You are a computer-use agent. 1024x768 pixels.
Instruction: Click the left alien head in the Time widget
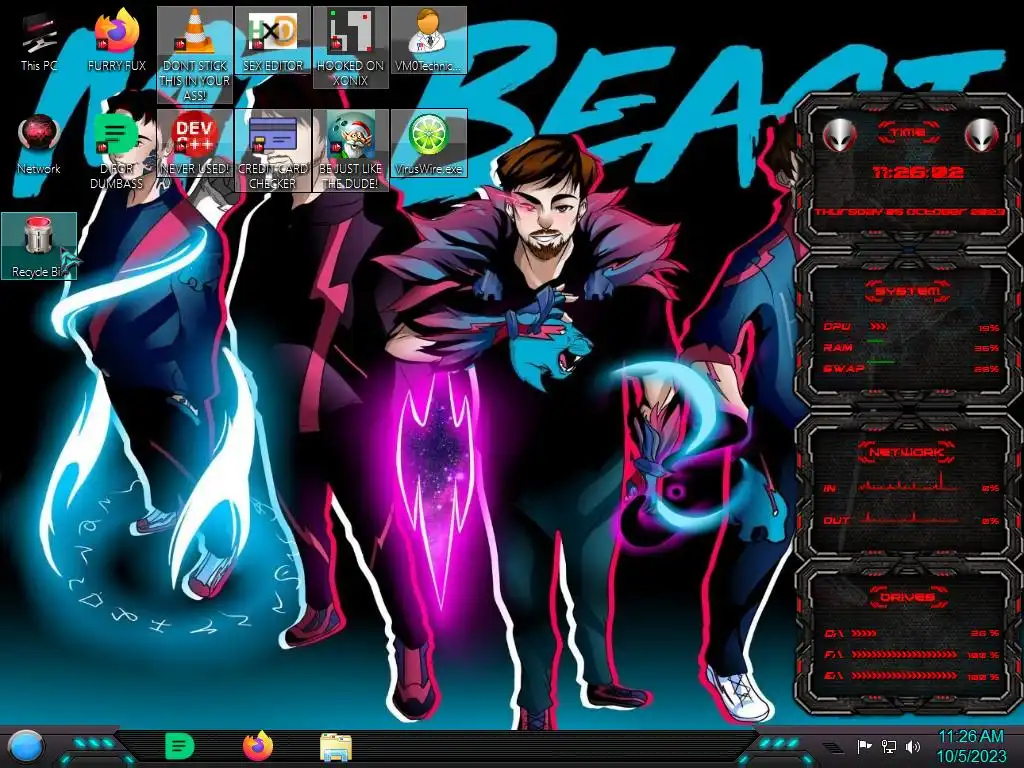[x=839, y=135]
